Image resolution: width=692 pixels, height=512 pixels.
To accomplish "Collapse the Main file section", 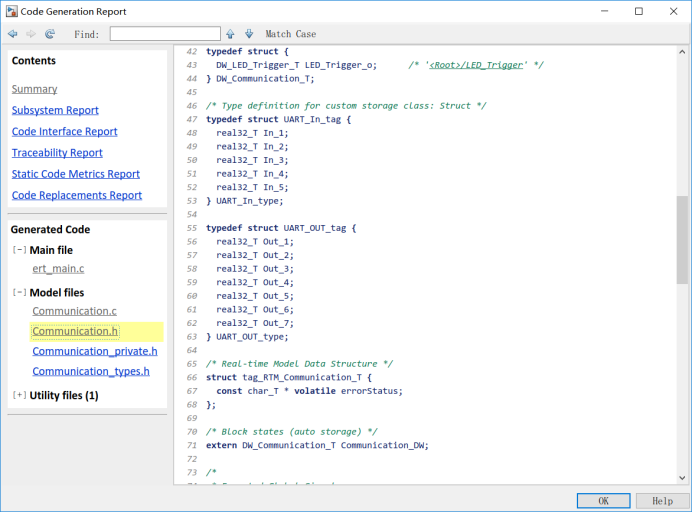I will pyautogui.click(x=19, y=250).
